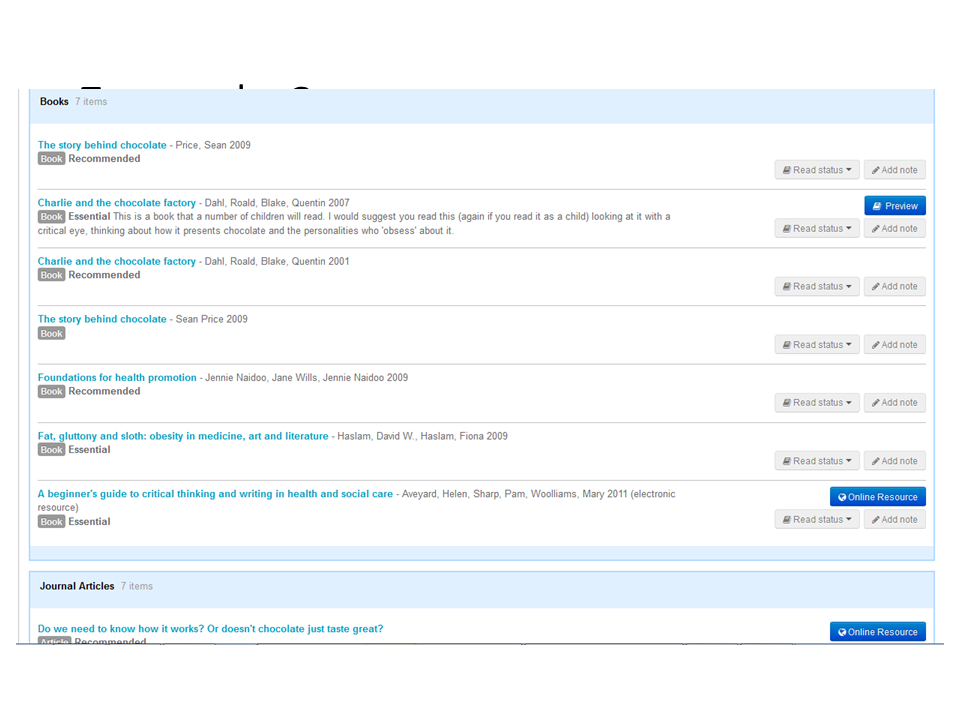Click the Book tag under Fat, gluttony and sloth
960x720 pixels.
pos(52,450)
